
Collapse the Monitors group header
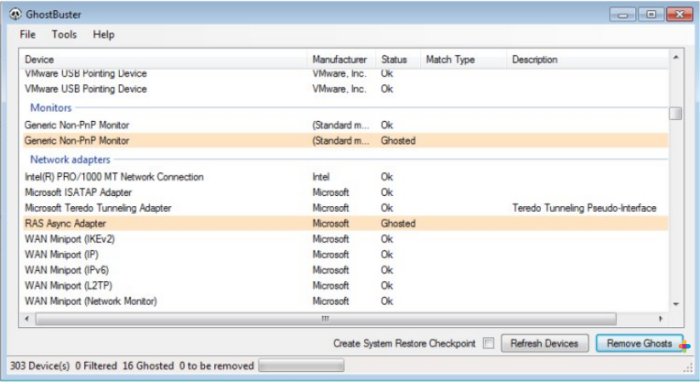coord(50,108)
